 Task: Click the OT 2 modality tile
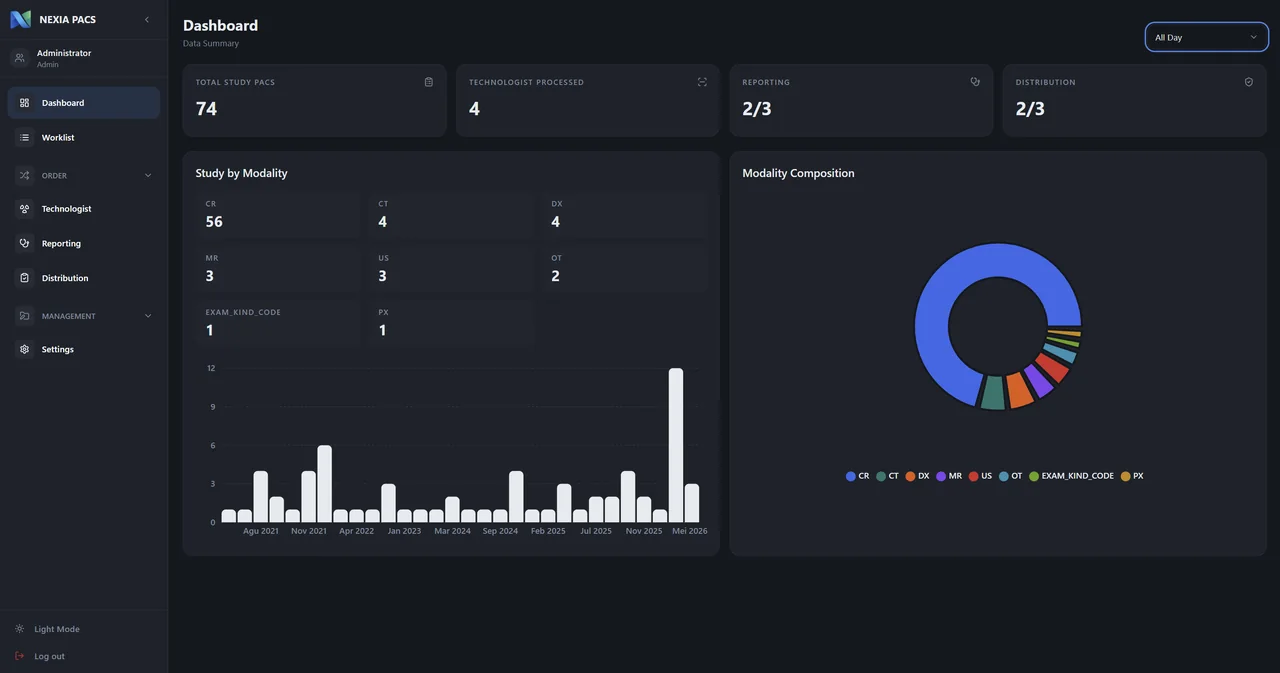click(624, 268)
